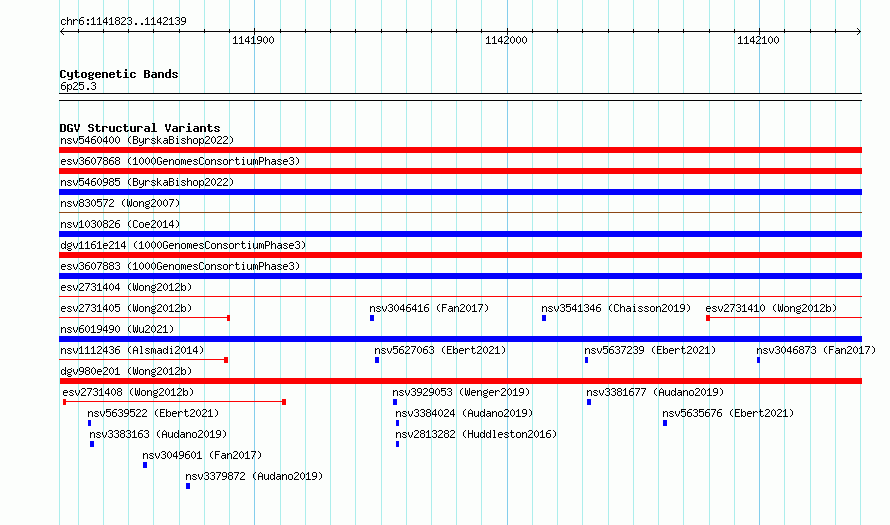890x525 pixels.
Task: Select the red bar under esv3607868
Action: click(460, 171)
